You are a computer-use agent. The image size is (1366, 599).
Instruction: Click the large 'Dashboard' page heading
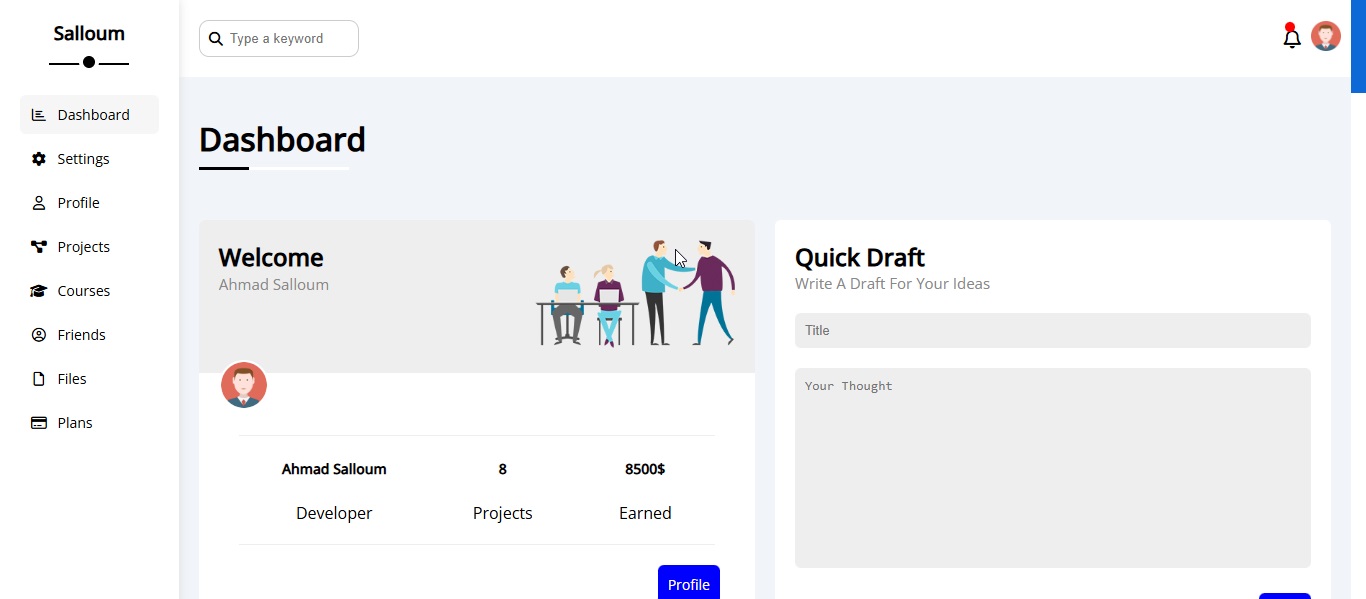[282, 140]
